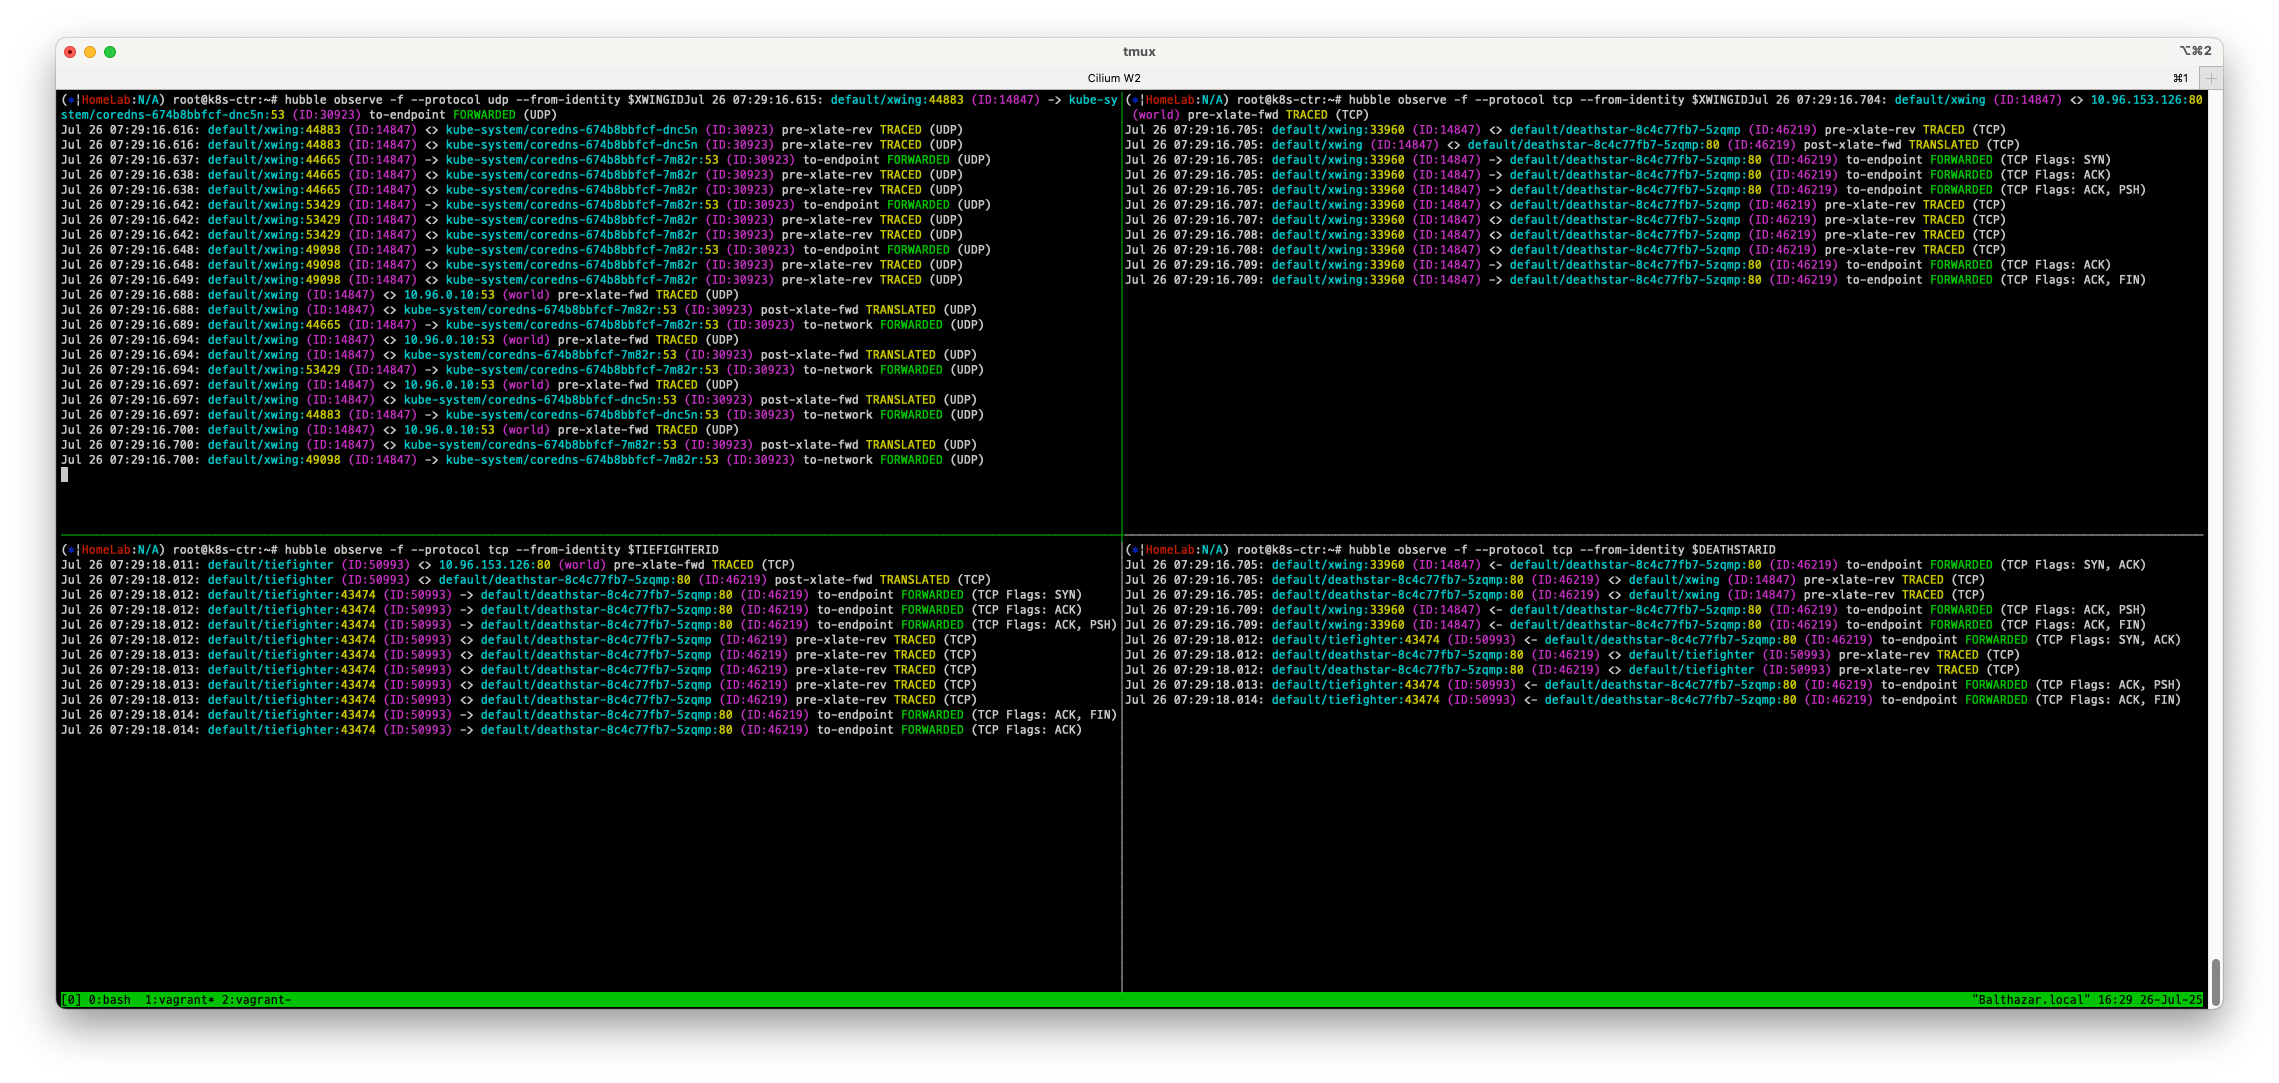Click deathstar pane last line 18.014 ACK, FIN
This screenshot has height=1083, width=2279.
1653,700
